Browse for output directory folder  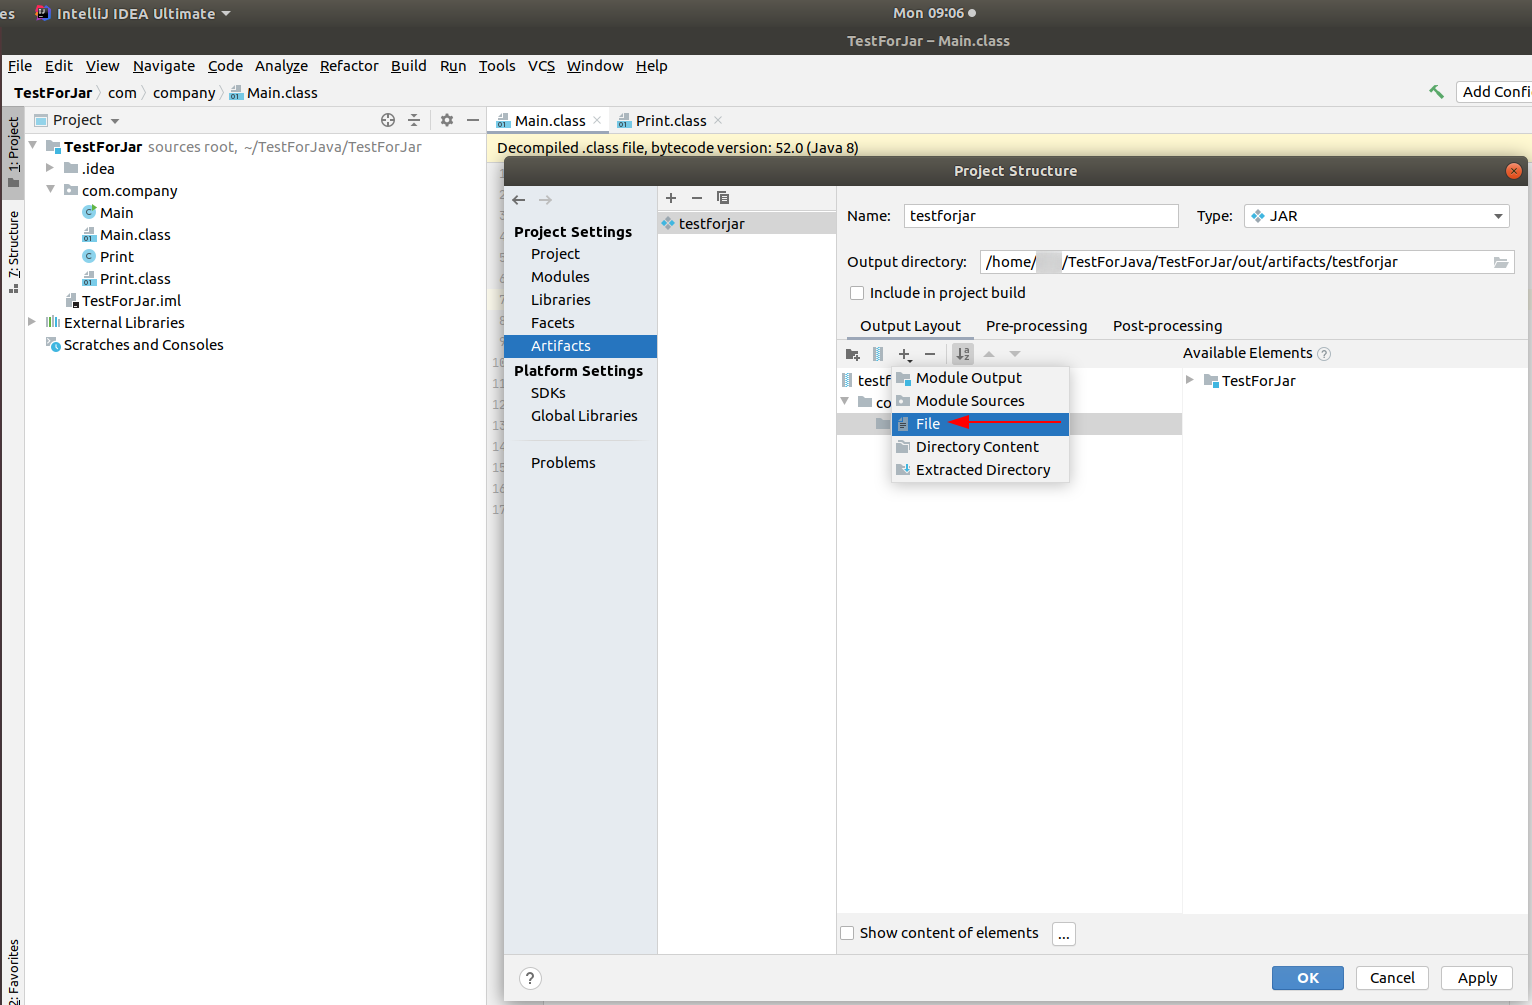(1501, 262)
